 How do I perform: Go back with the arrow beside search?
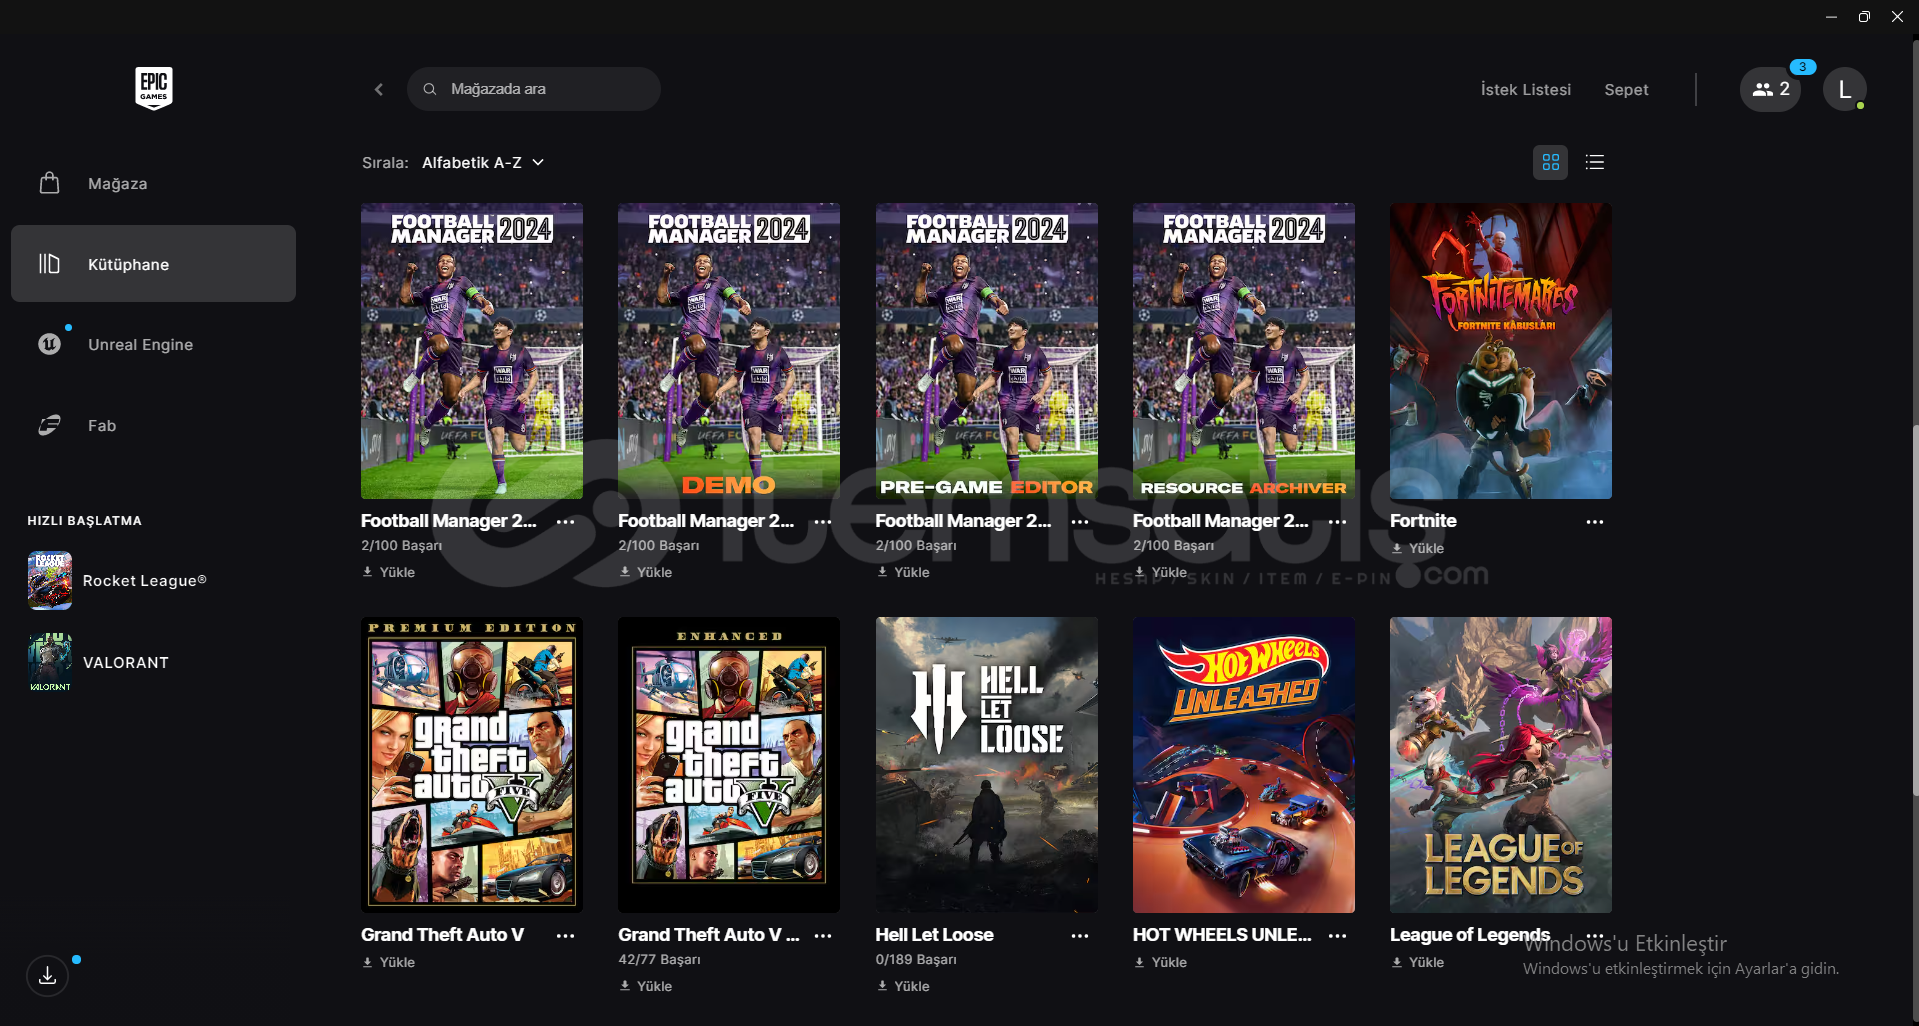click(379, 89)
